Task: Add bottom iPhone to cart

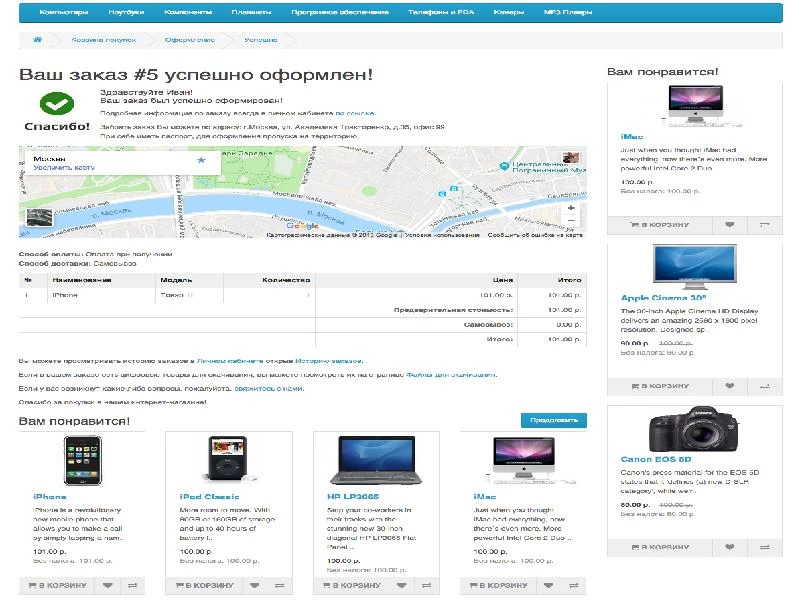Action: [57, 585]
